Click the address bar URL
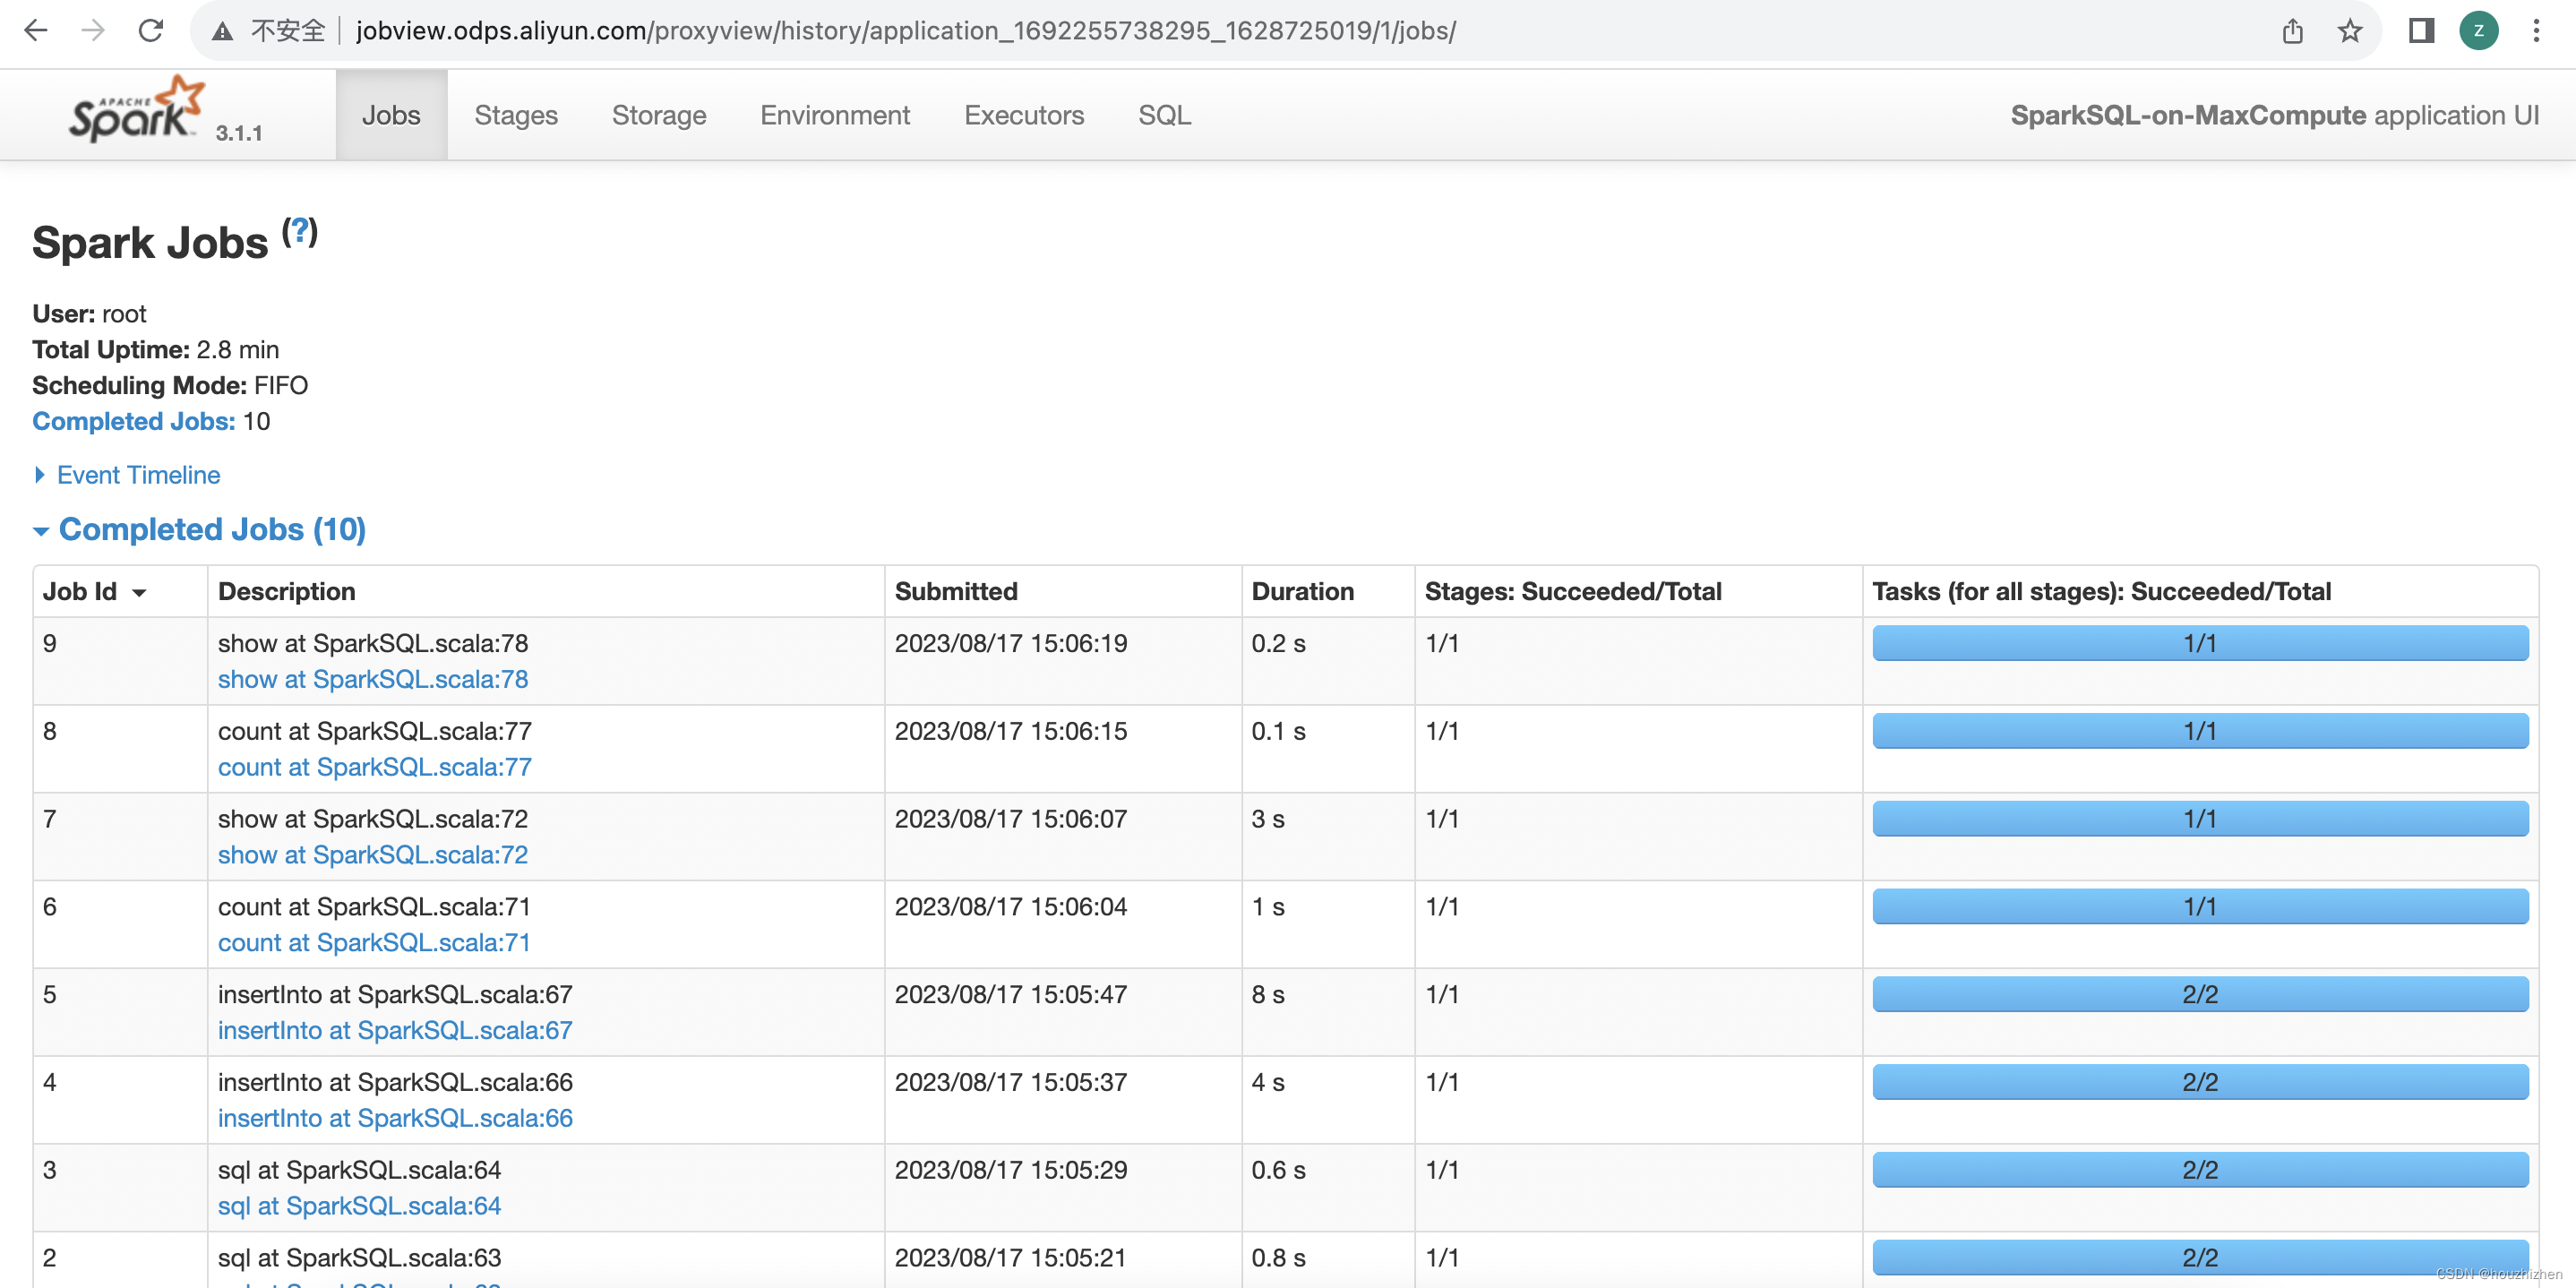The image size is (2576, 1288). [905, 31]
